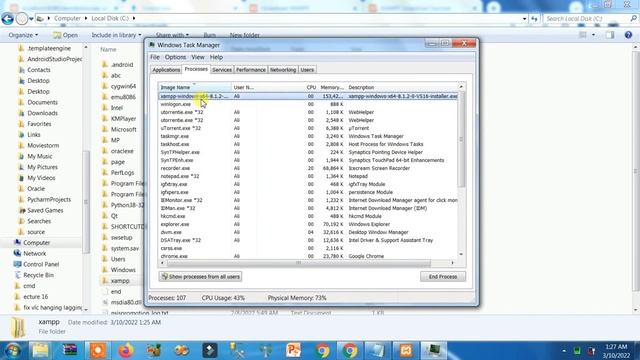
Task: Sort processes by CPU column
Action: pos(311,87)
